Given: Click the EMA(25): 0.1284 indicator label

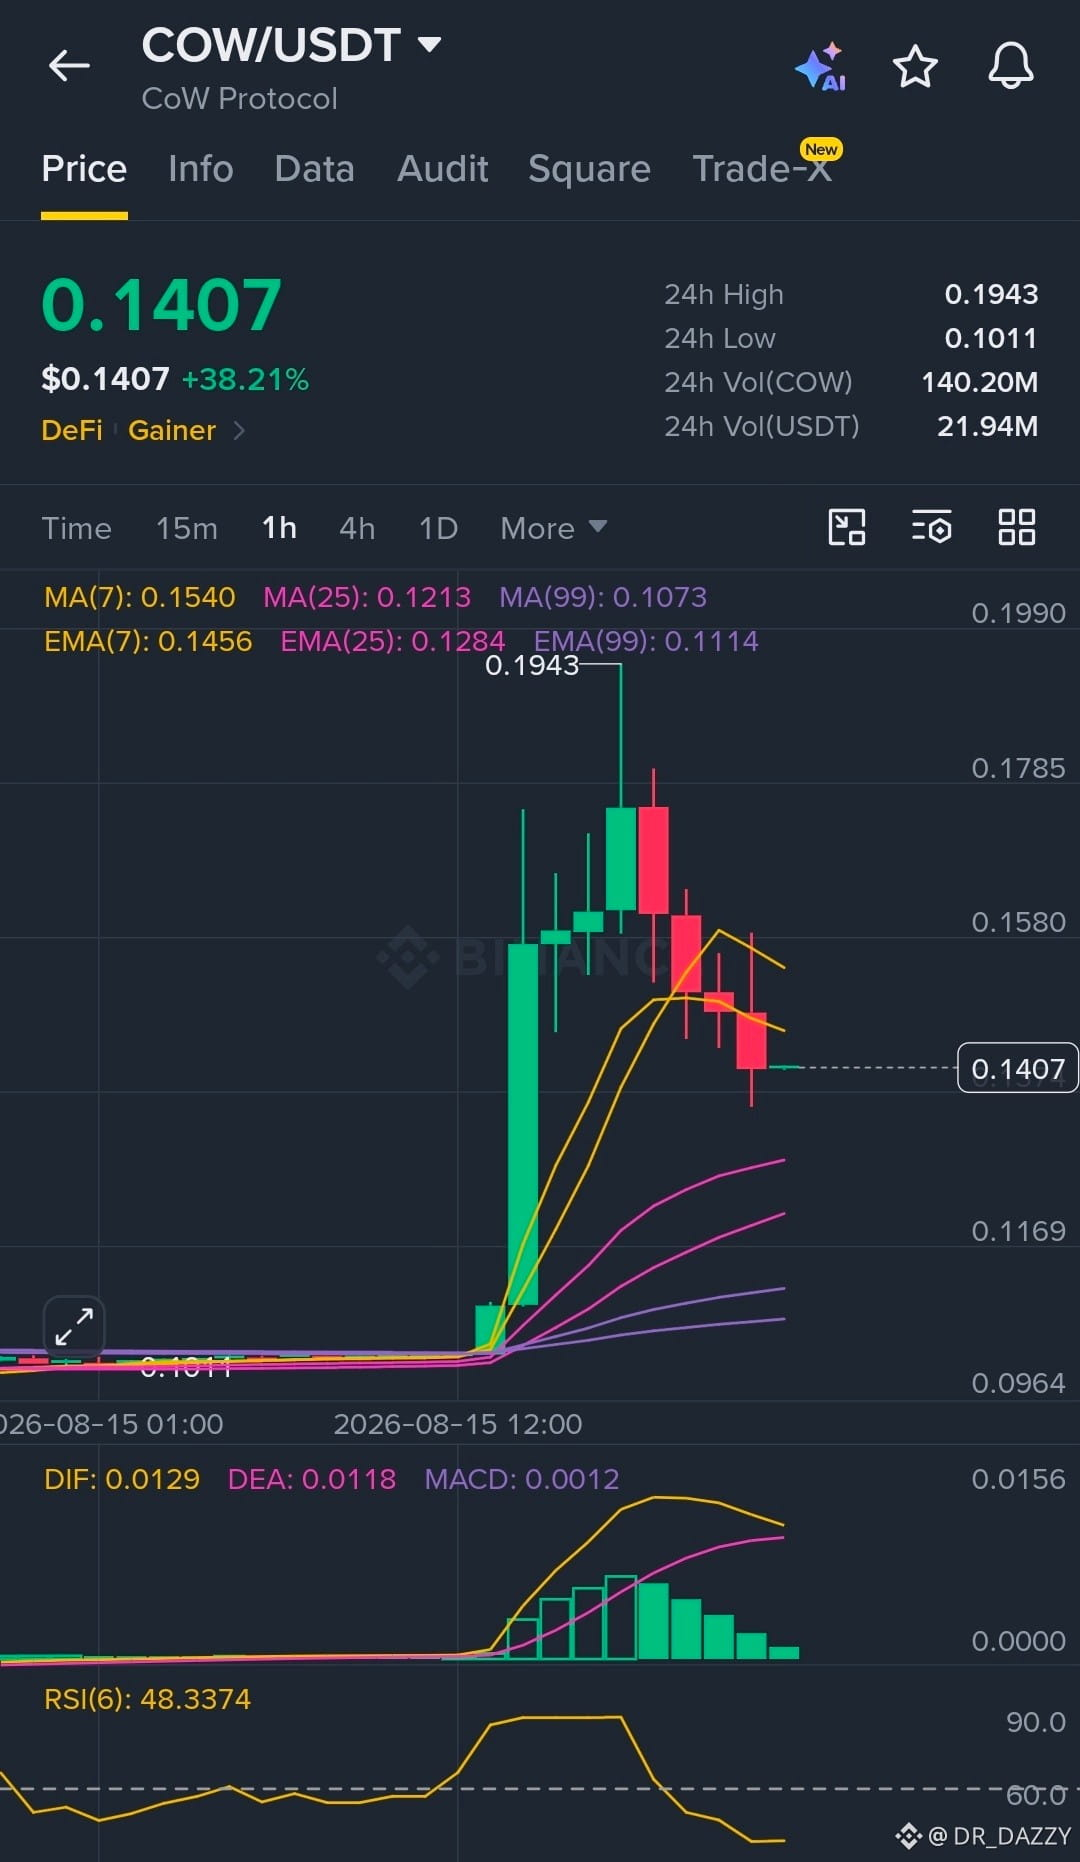Looking at the screenshot, I should click(x=393, y=641).
